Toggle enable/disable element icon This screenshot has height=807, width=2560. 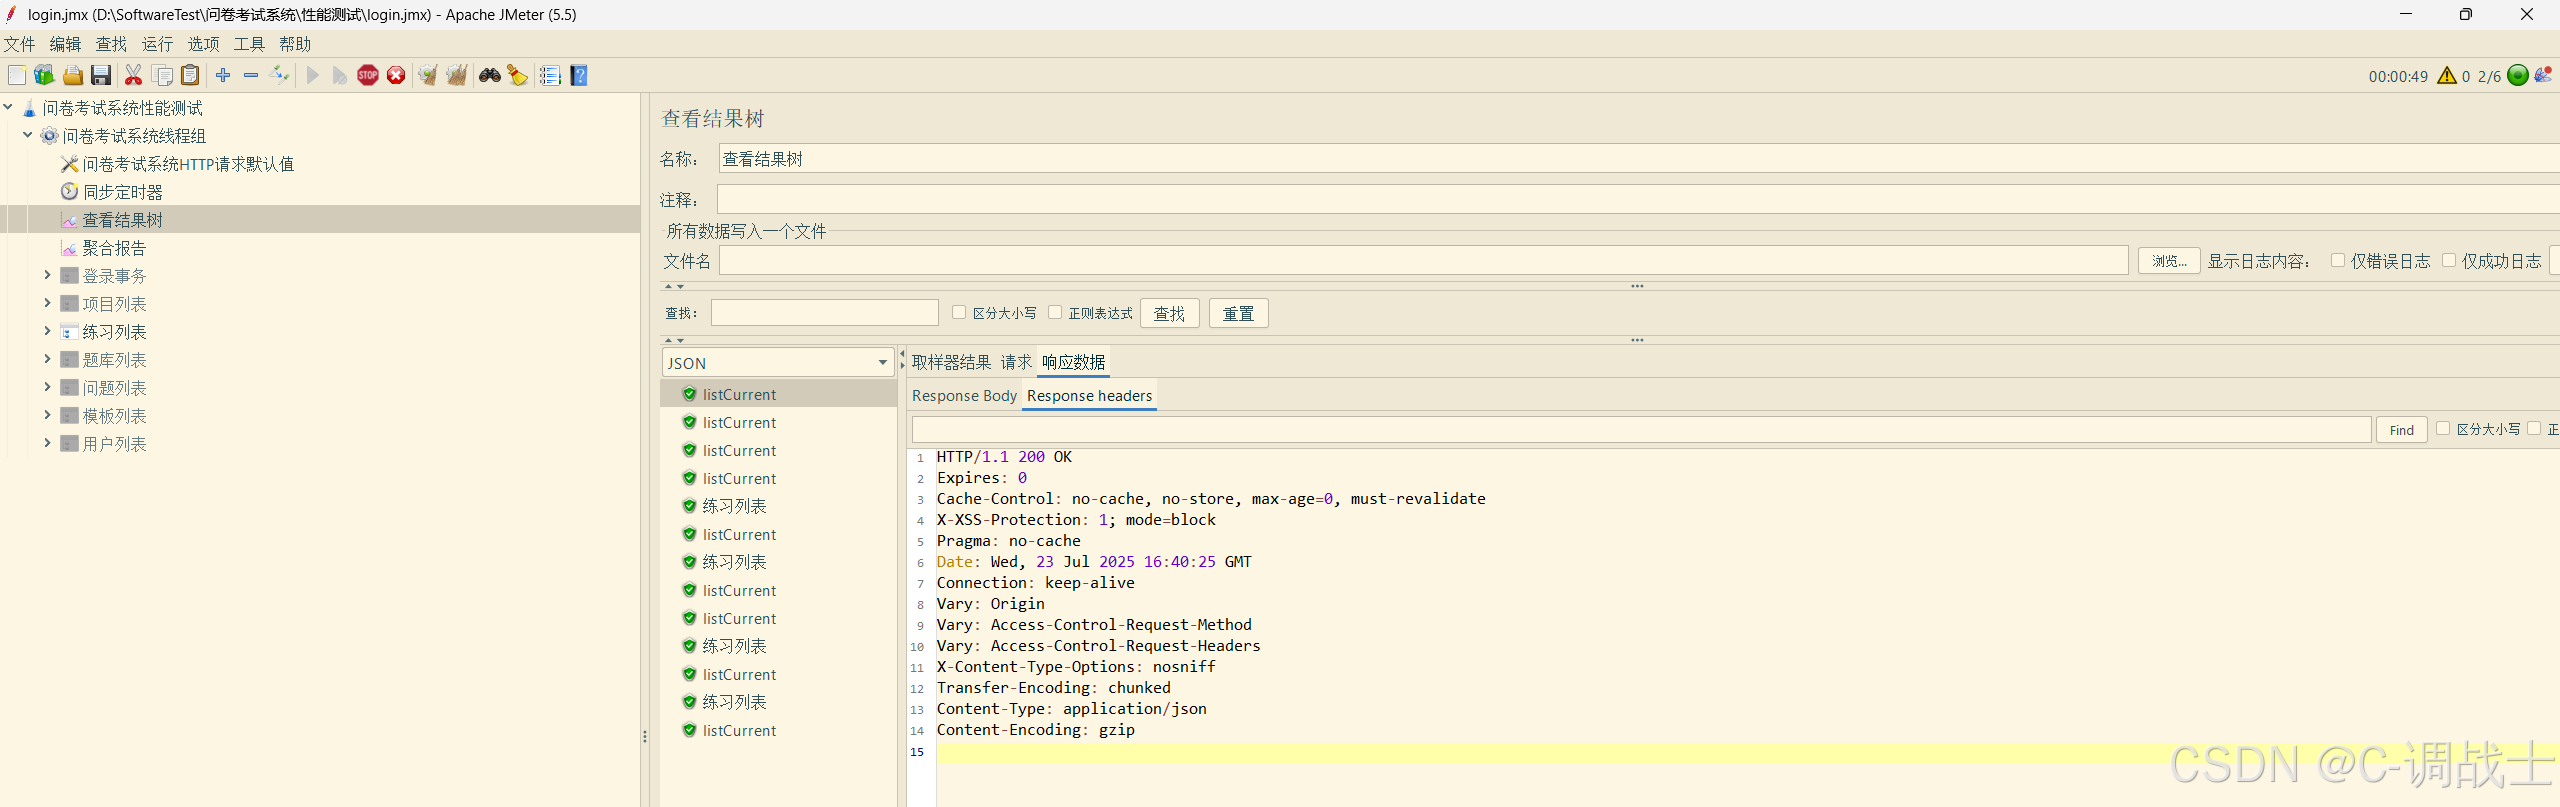[x=280, y=75]
